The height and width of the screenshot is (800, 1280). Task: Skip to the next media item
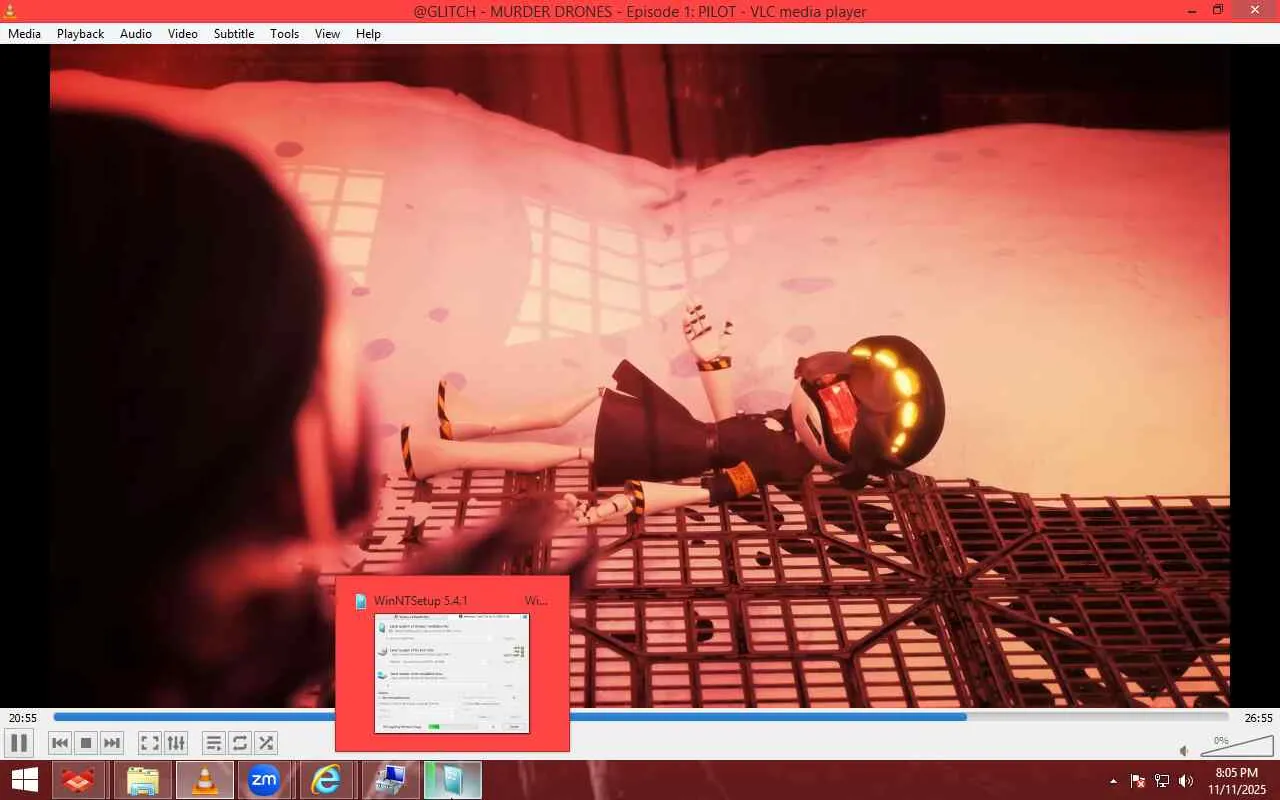(x=112, y=743)
